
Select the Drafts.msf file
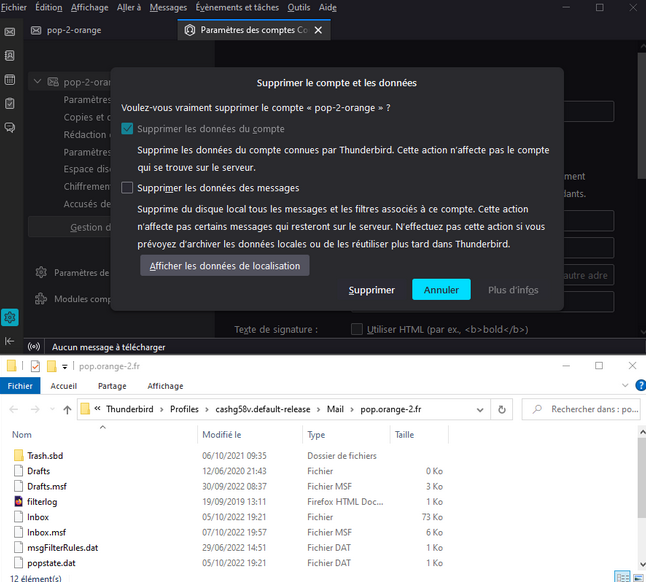47,486
